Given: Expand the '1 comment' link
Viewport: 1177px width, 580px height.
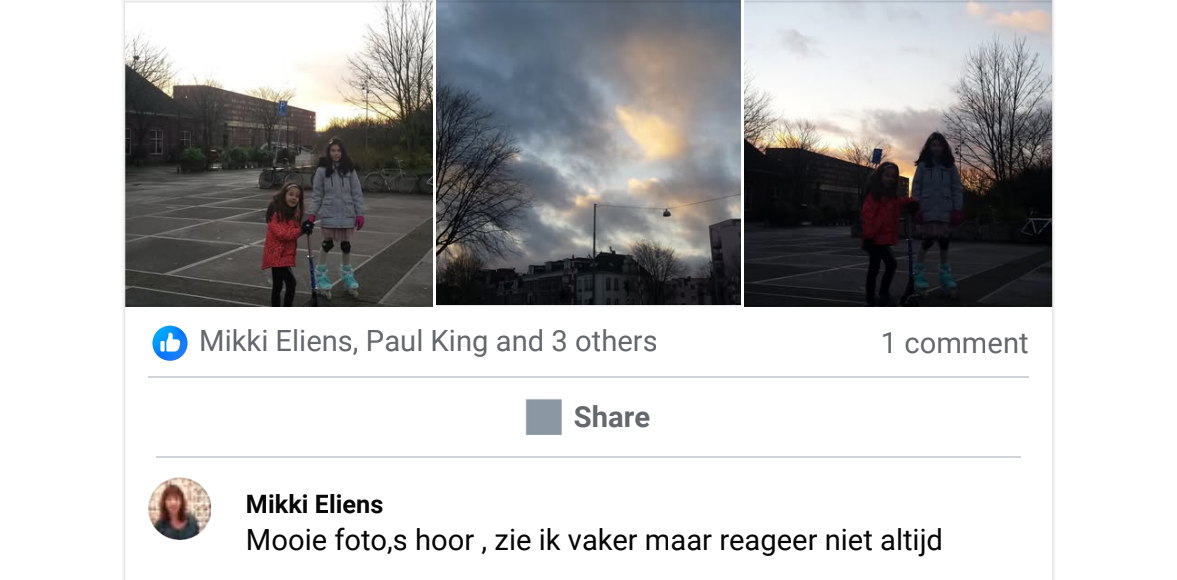Looking at the screenshot, I should point(954,343).
